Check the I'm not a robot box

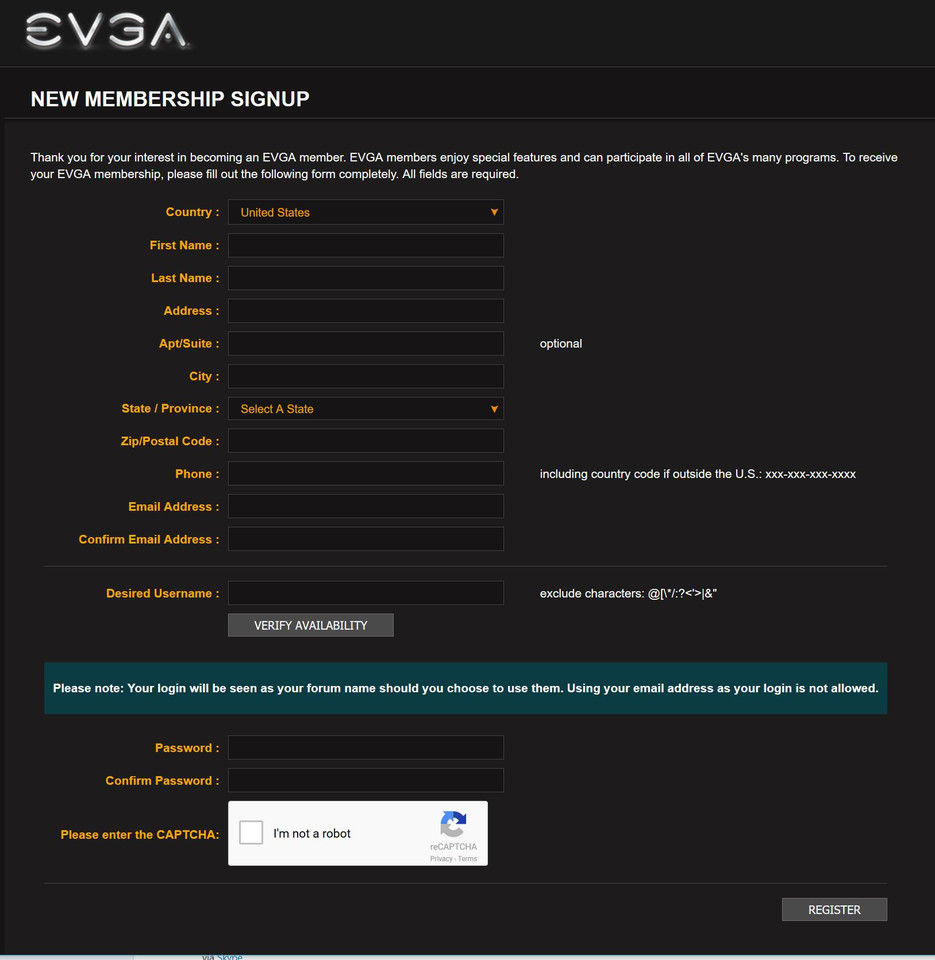pos(252,833)
